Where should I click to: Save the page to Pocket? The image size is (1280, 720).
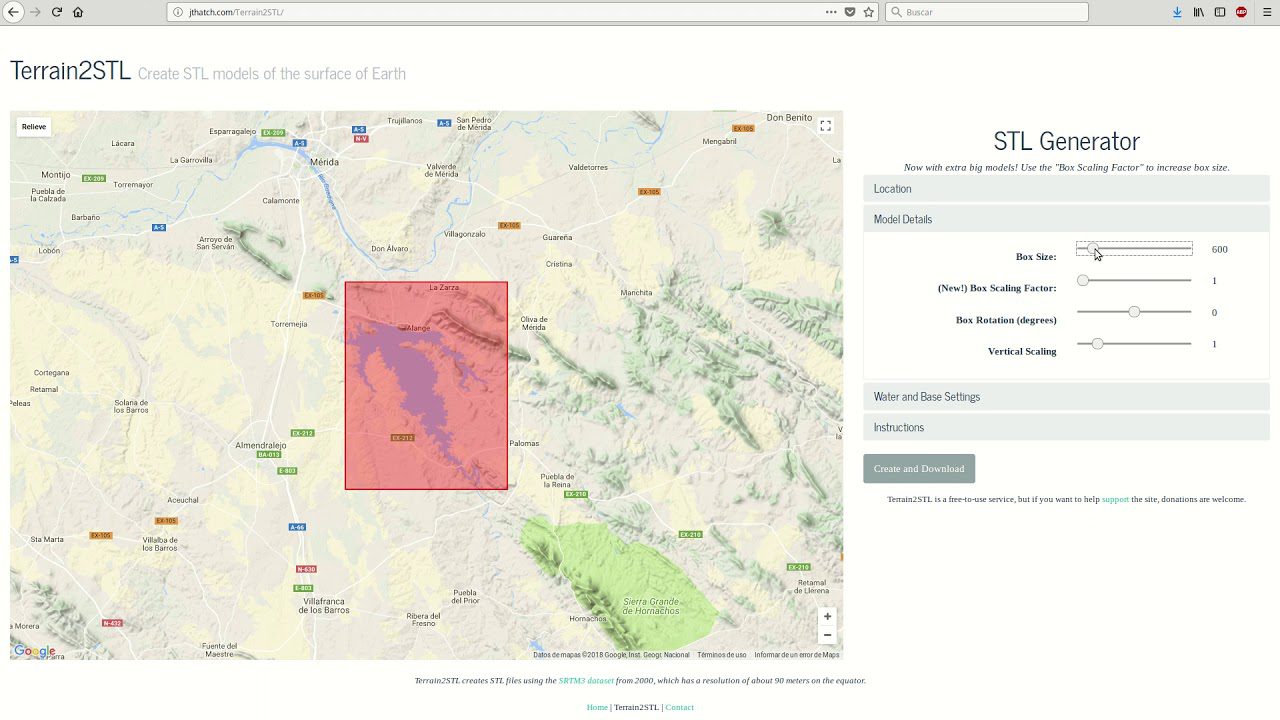point(850,12)
